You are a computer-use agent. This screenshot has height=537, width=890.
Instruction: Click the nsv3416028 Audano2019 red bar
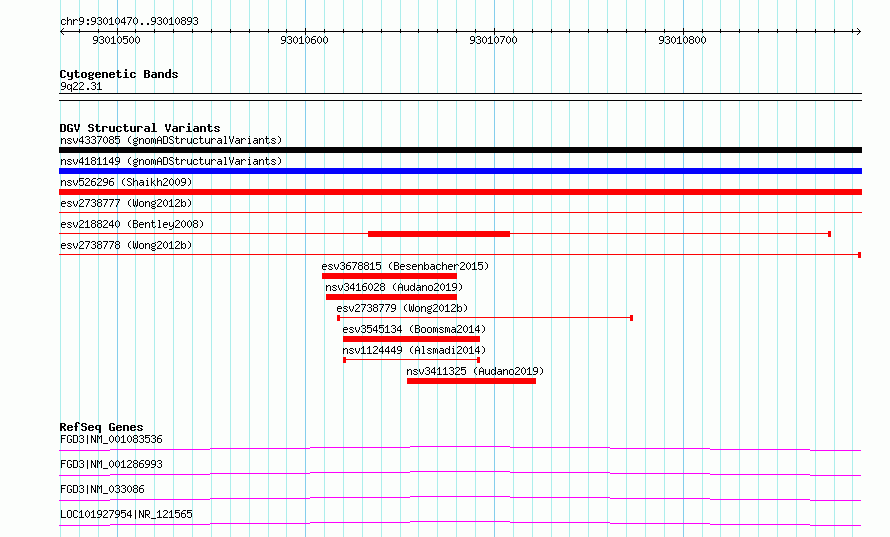click(x=391, y=297)
